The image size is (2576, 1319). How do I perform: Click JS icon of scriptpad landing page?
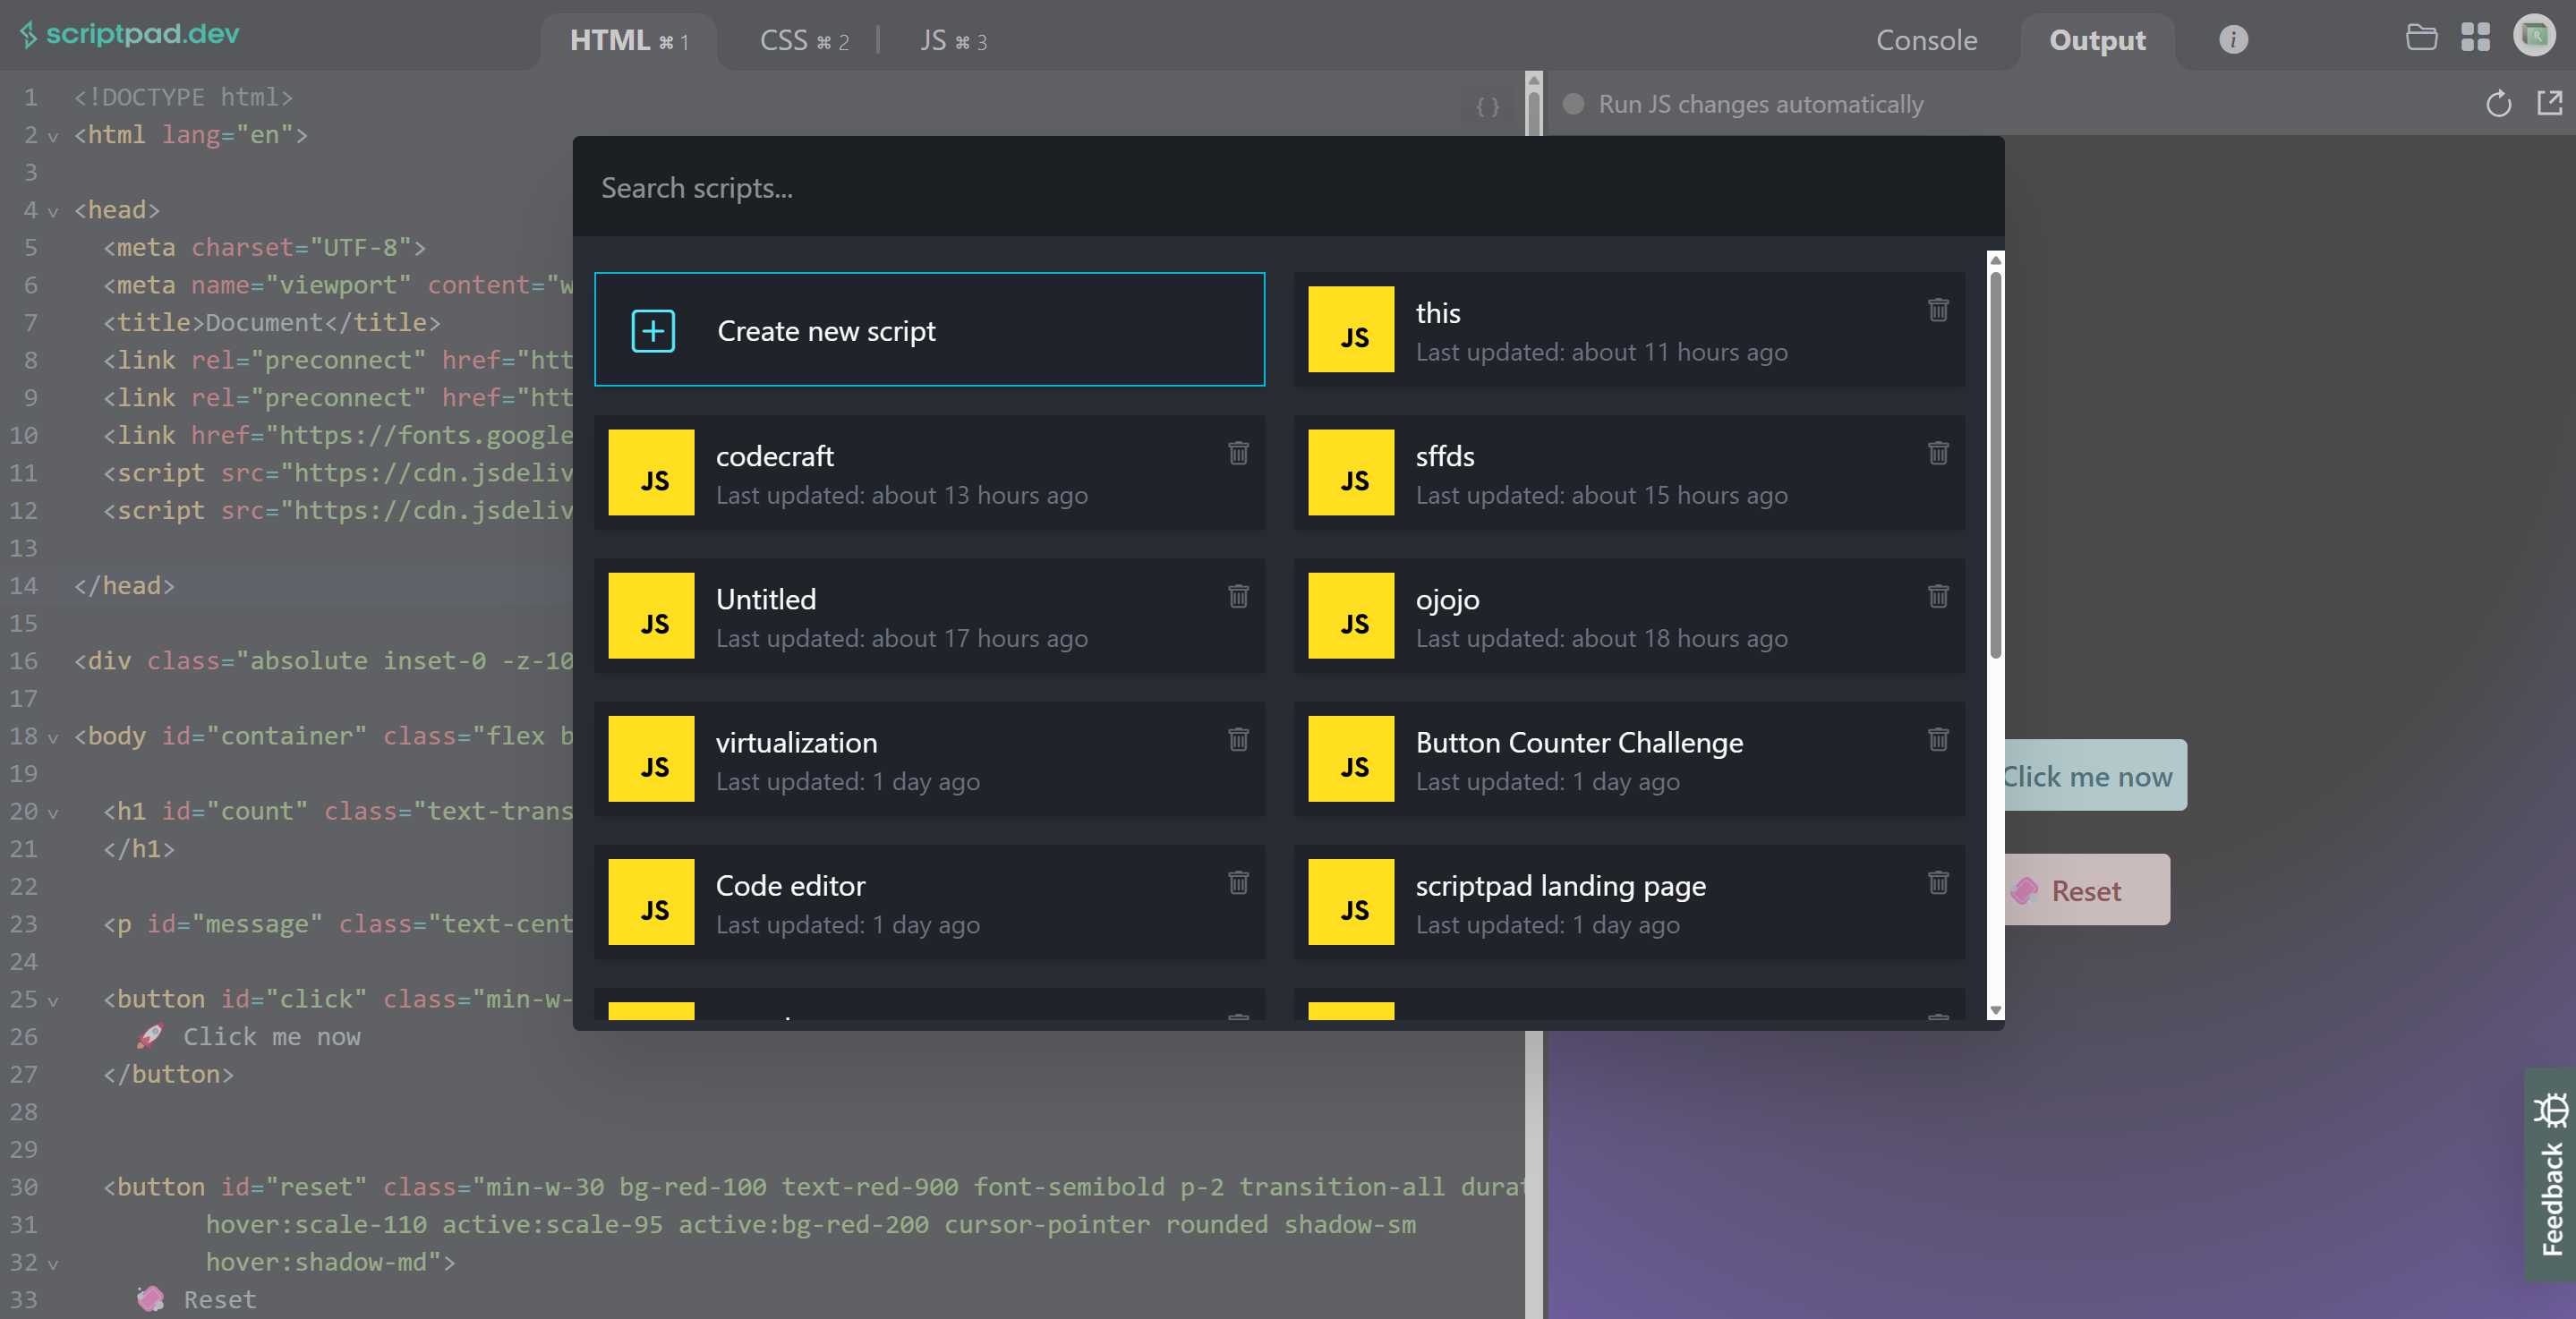(1351, 902)
